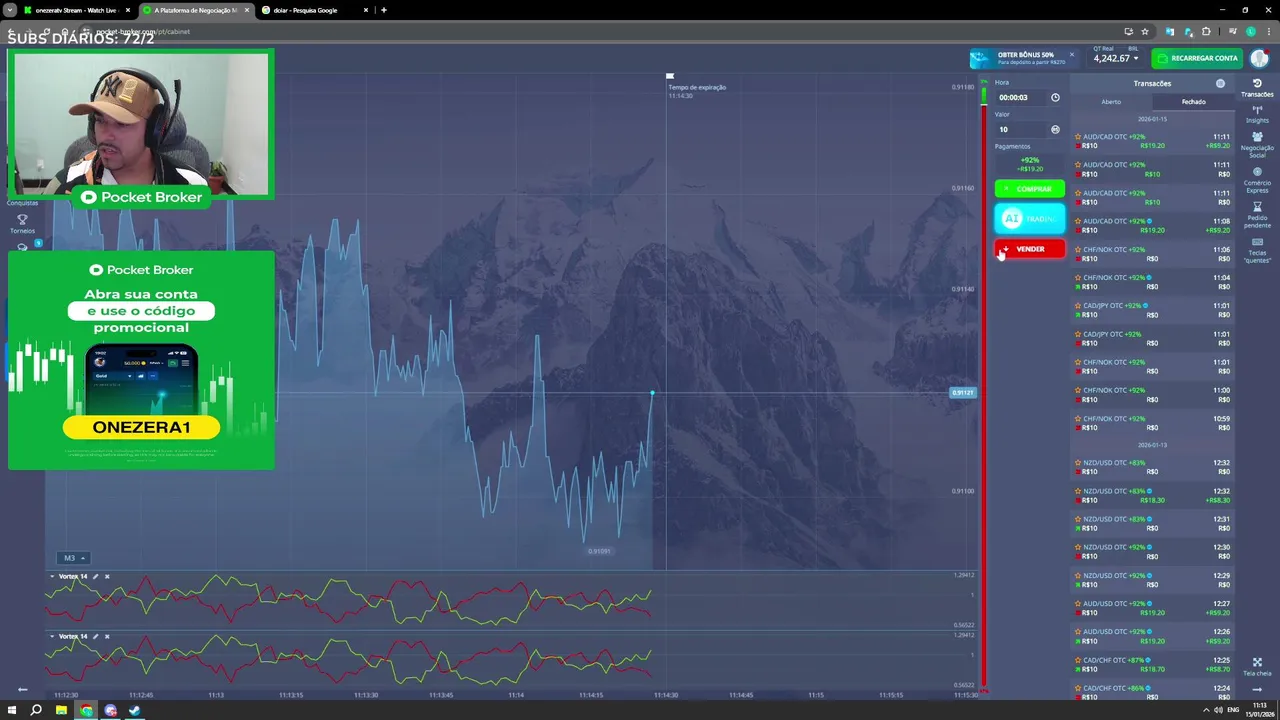Screen dimensions: 1280x720
Task: Open Negociação Social panel
Action: click(x=1257, y=146)
